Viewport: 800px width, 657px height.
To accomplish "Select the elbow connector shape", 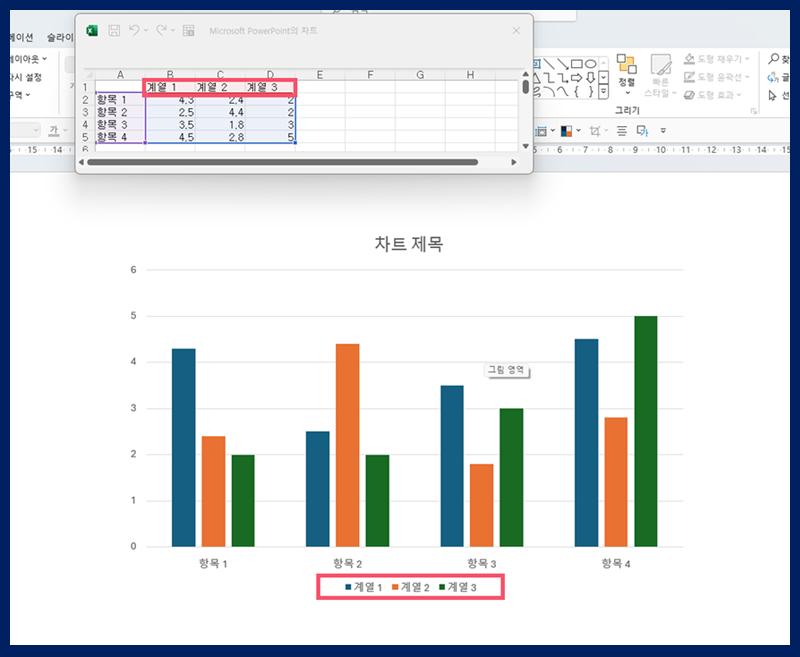I will [x=549, y=78].
